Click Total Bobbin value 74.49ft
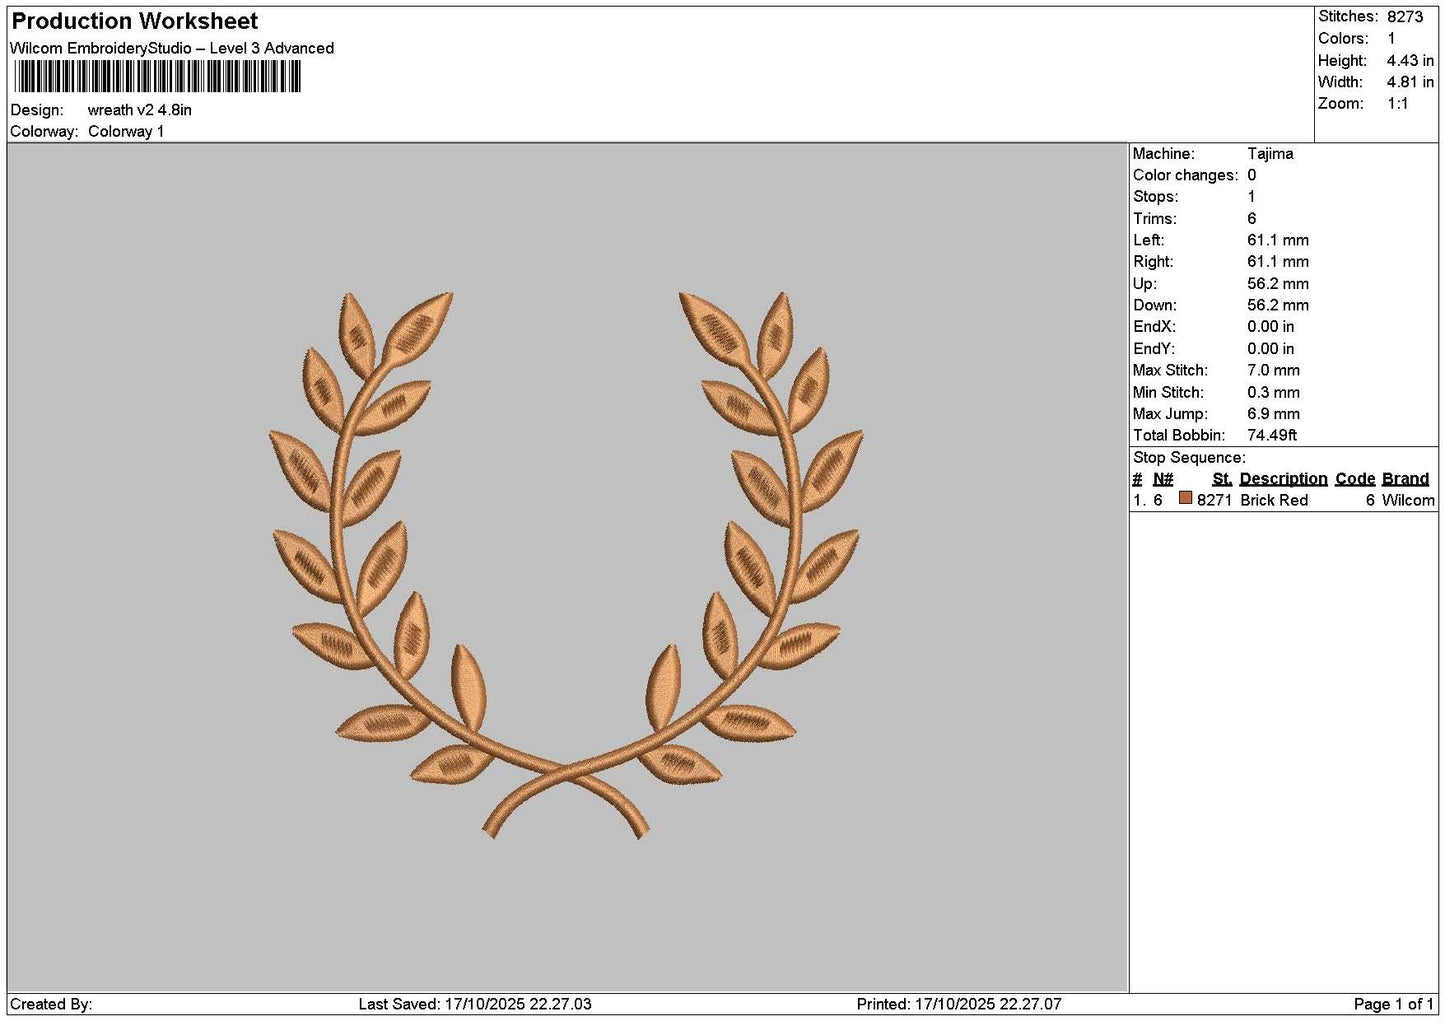This screenshot has width=1445, height=1021. [x=1272, y=435]
